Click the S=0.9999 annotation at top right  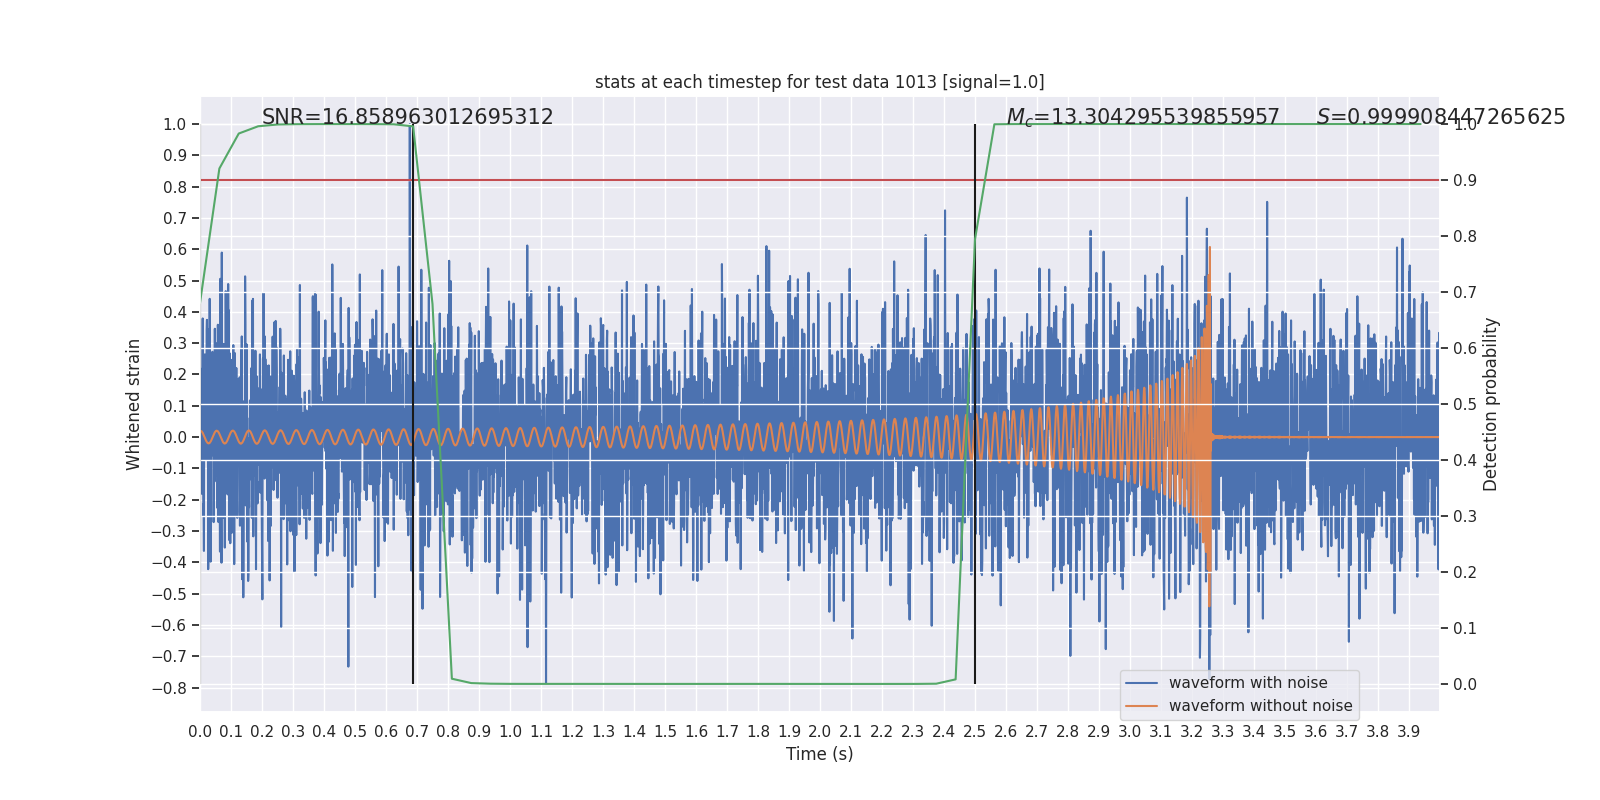point(1440,117)
